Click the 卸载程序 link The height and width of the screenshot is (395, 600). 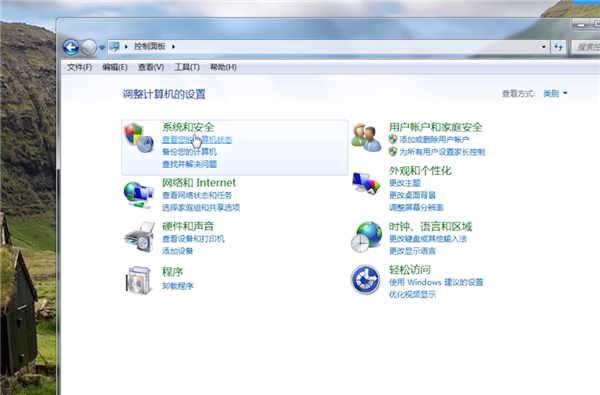tap(178, 286)
